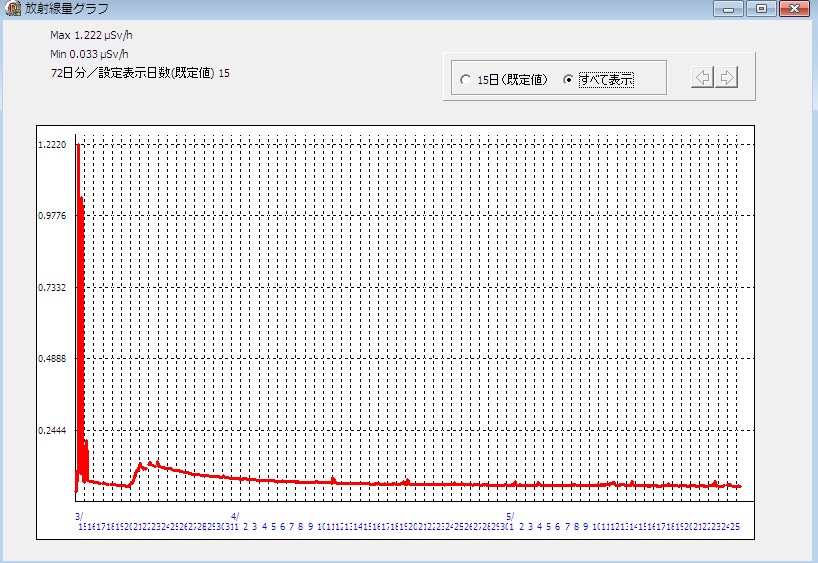818x563 pixels.
Task: Click the 0.4888 y-axis label
Action: (52, 359)
